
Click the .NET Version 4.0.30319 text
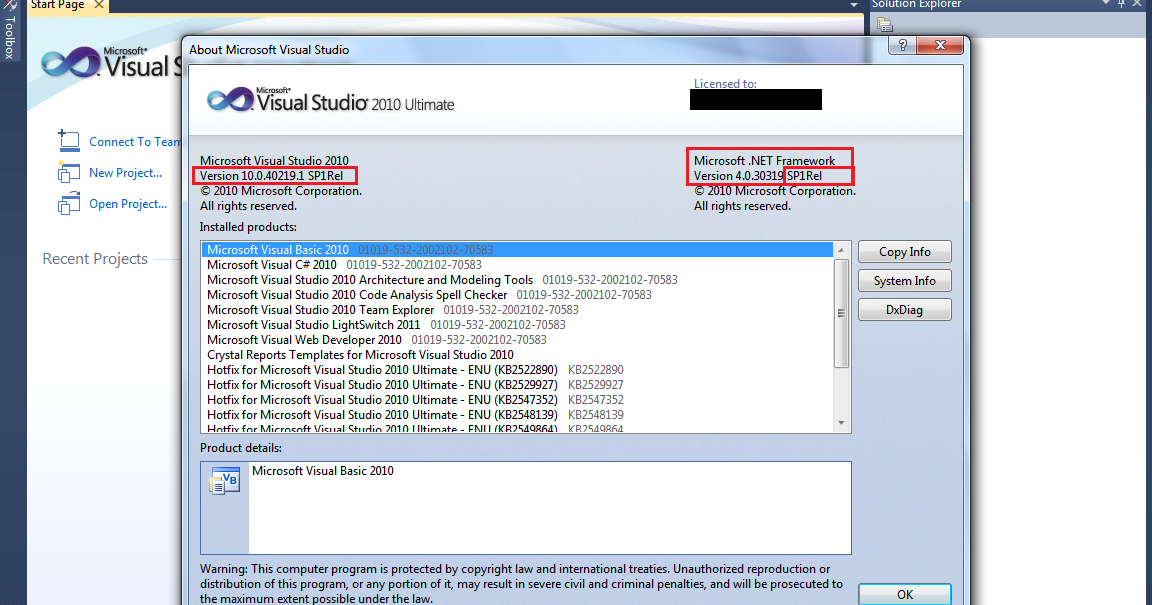[738, 176]
